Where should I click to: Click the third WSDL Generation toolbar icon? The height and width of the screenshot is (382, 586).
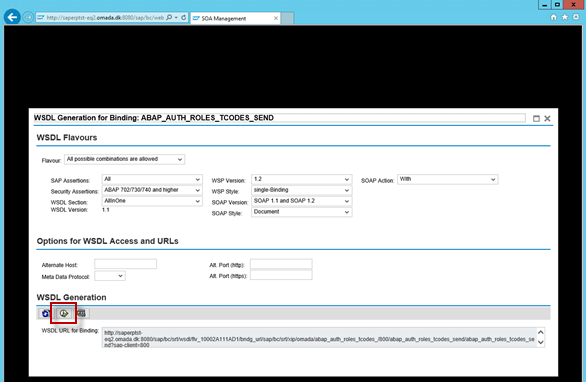(x=81, y=313)
